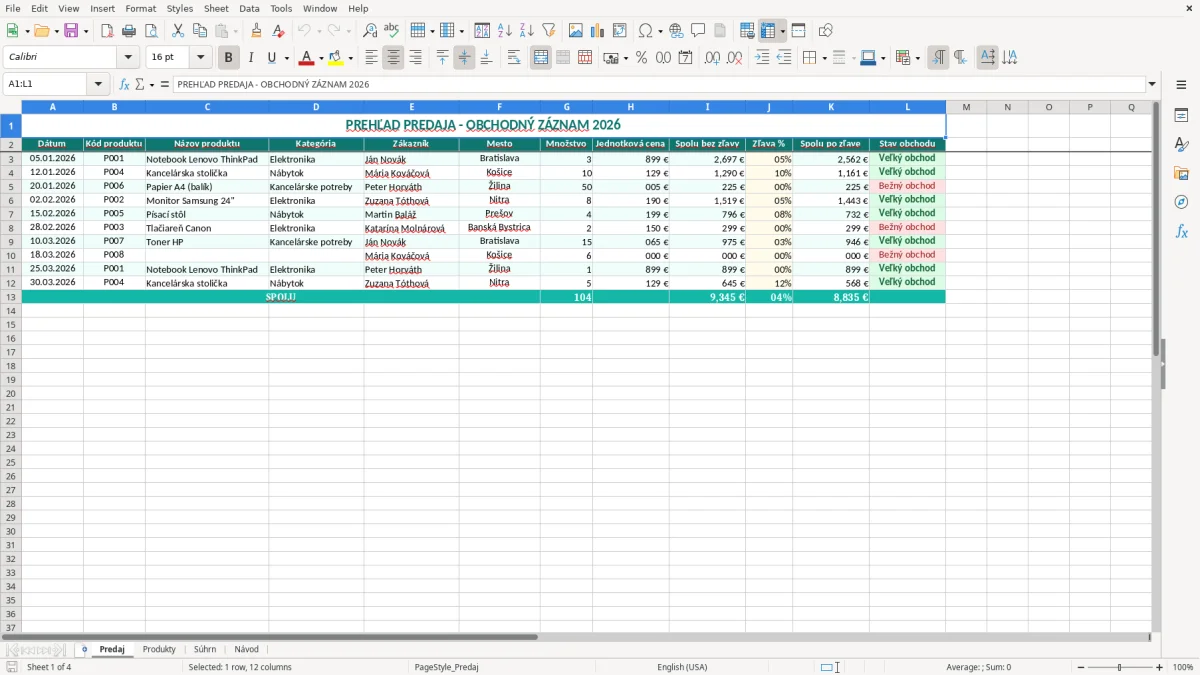Click the Cut scissors icon

click(178, 31)
